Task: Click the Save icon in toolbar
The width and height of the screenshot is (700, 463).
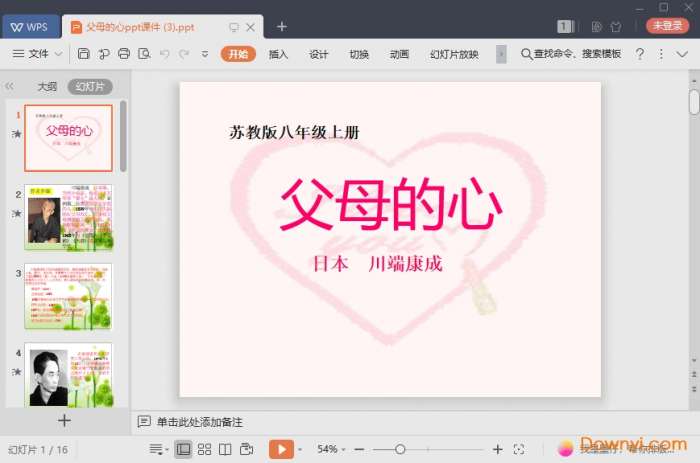Action: (x=84, y=54)
